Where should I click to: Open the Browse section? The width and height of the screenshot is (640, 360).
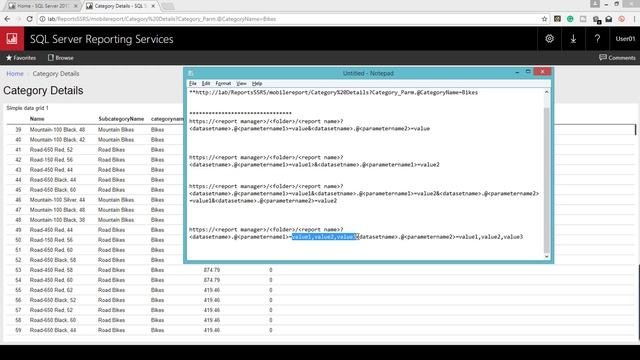coord(60,58)
